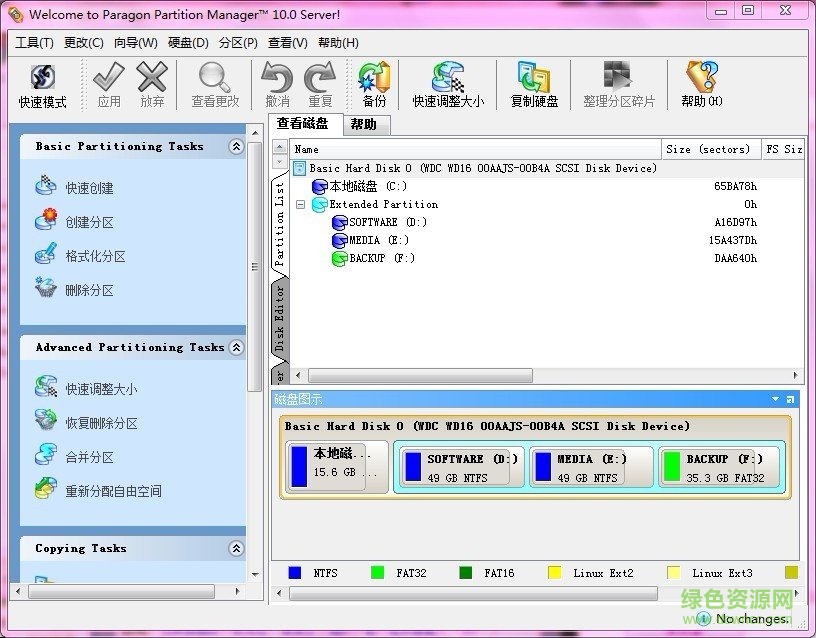Image resolution: width=816 pixels, height=638 pixels.
Task: Switch to the 帮助 tab
Action: [x=364, y=124]
